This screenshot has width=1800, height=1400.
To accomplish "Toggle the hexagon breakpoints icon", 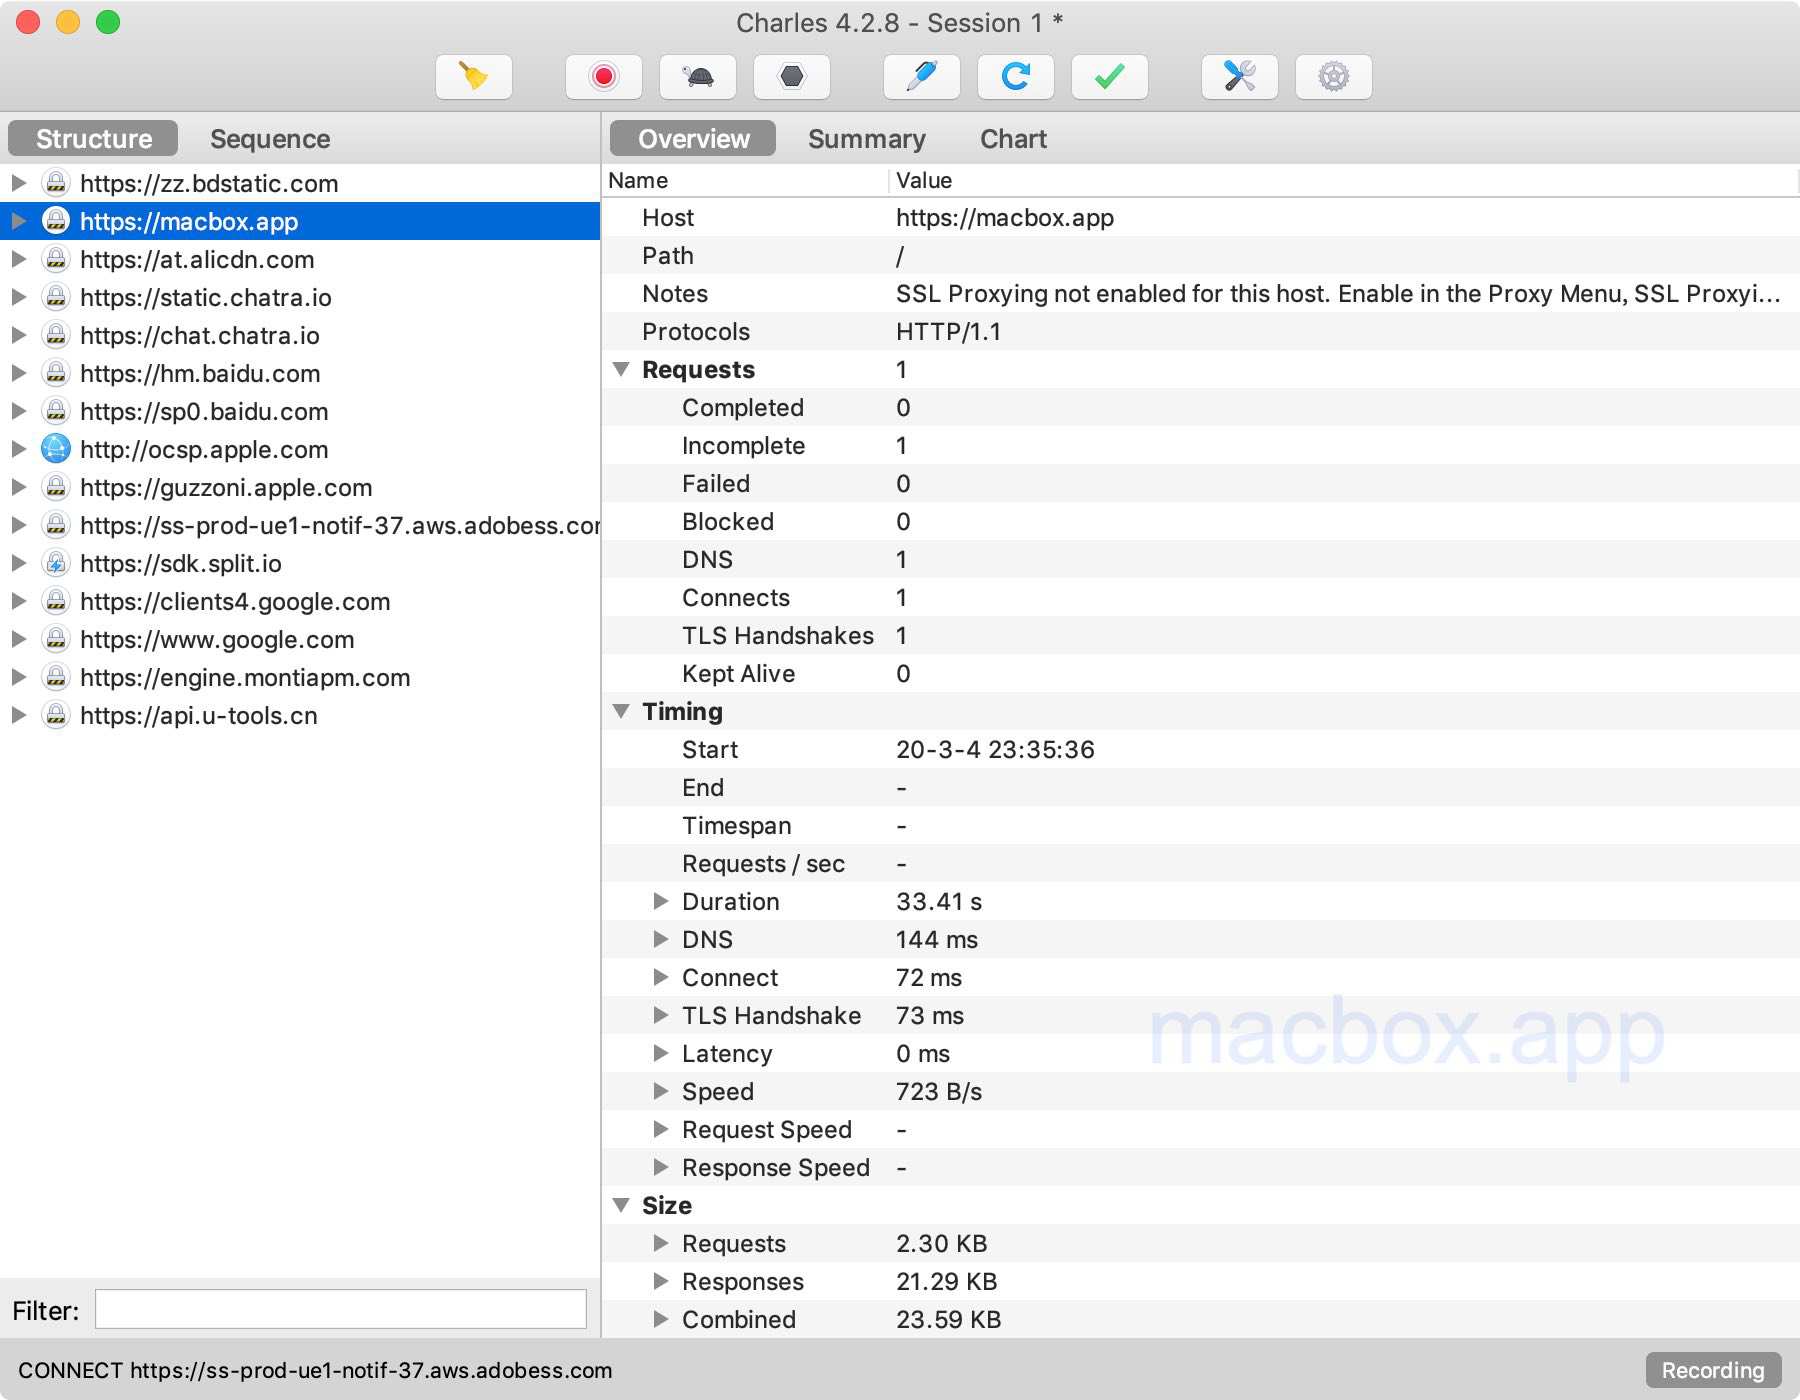I will 791,77.
